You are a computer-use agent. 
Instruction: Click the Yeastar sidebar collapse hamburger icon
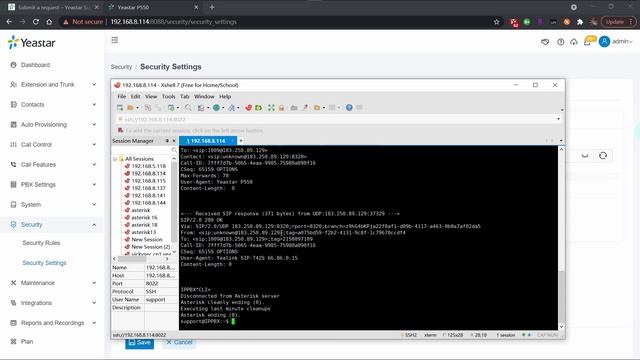[x=115, y=40]
